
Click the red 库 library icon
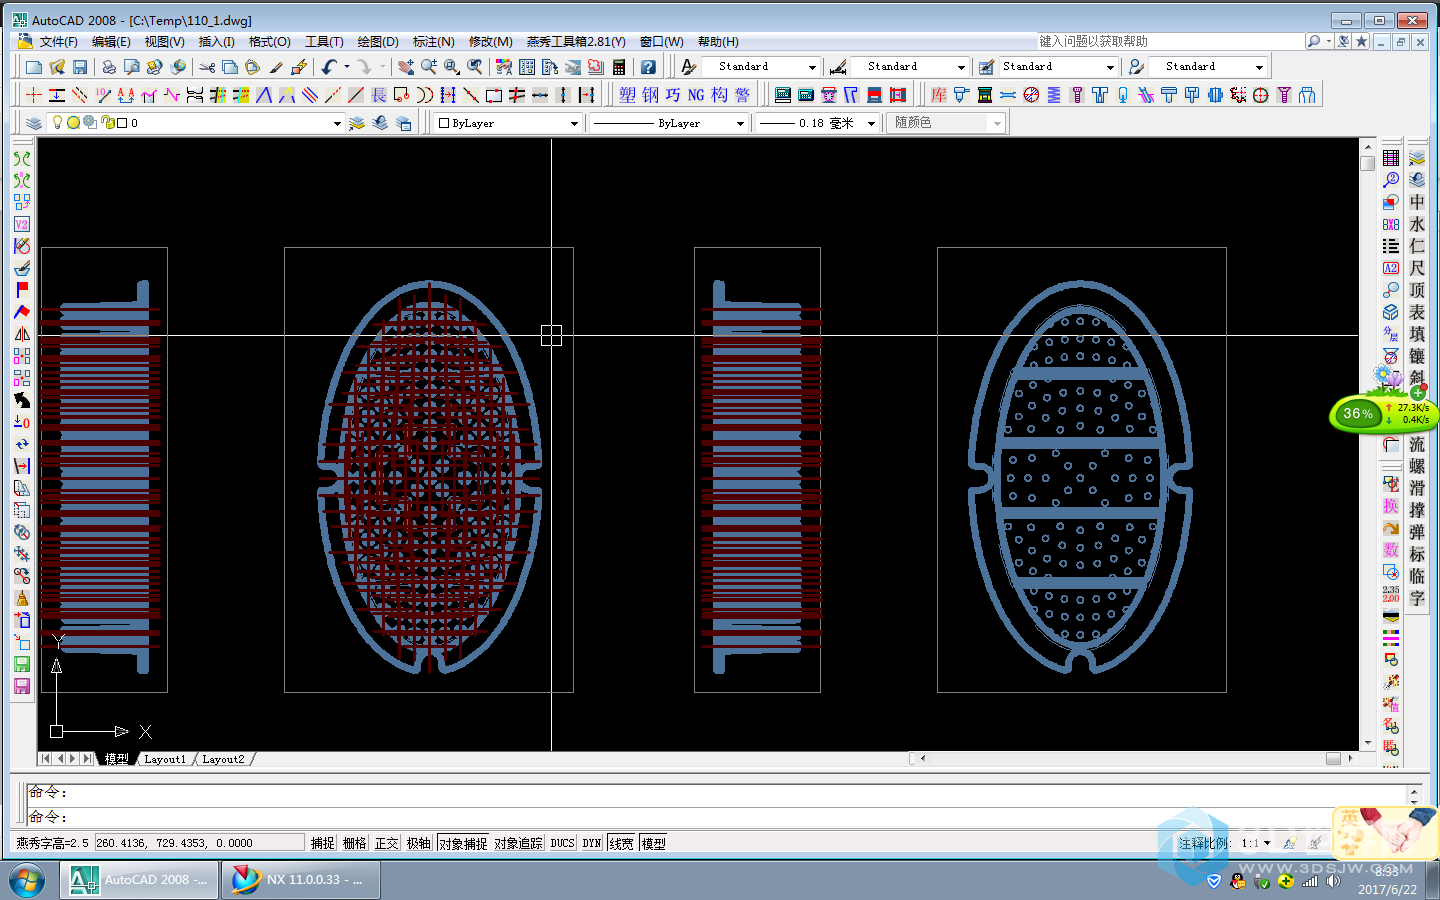tap(938, 95)
